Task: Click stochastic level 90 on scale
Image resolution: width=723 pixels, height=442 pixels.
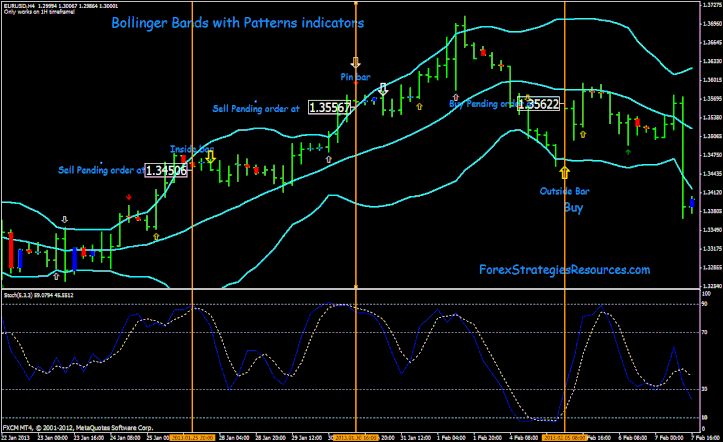Action: [705, 304]
